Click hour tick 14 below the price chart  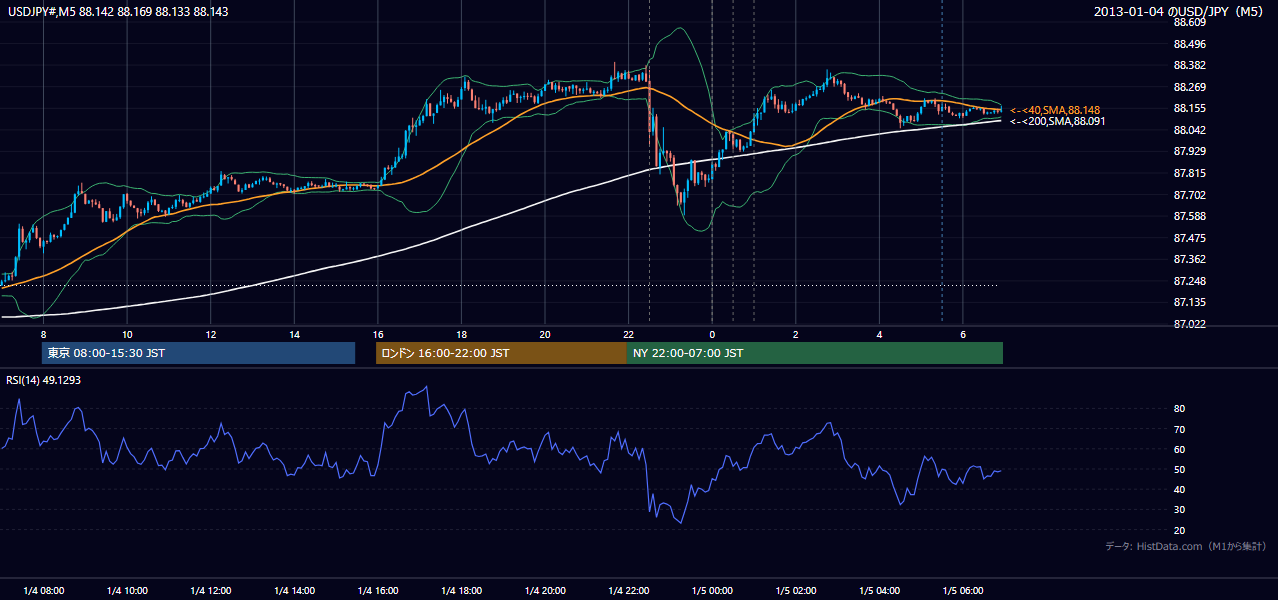[294, 333]
